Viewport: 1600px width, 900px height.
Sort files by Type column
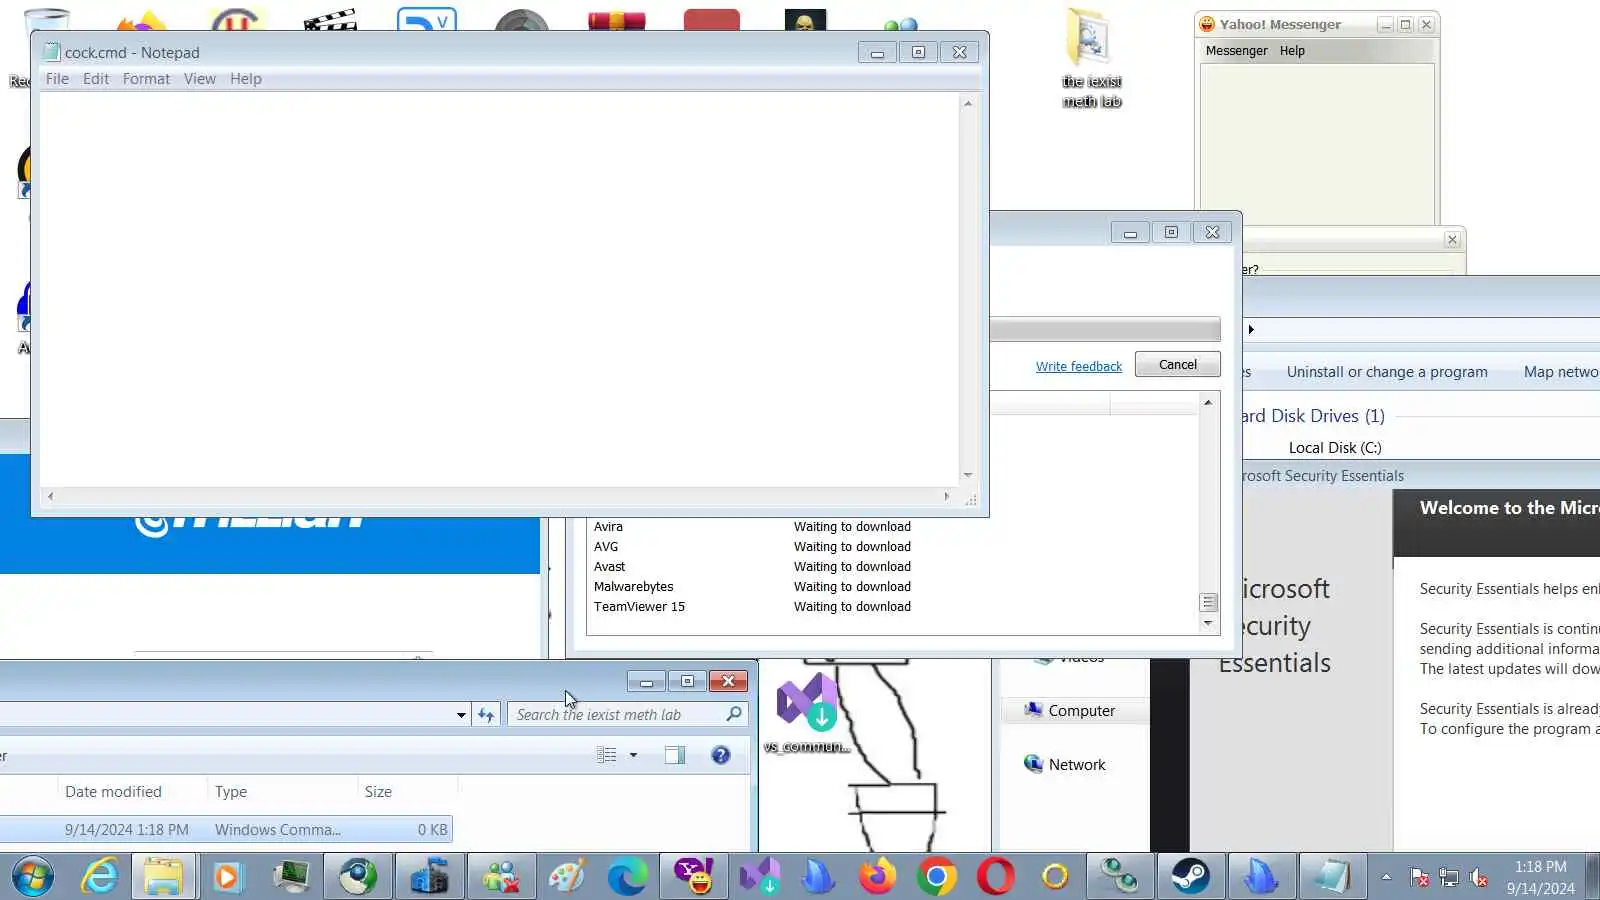[x=282, y=792]
